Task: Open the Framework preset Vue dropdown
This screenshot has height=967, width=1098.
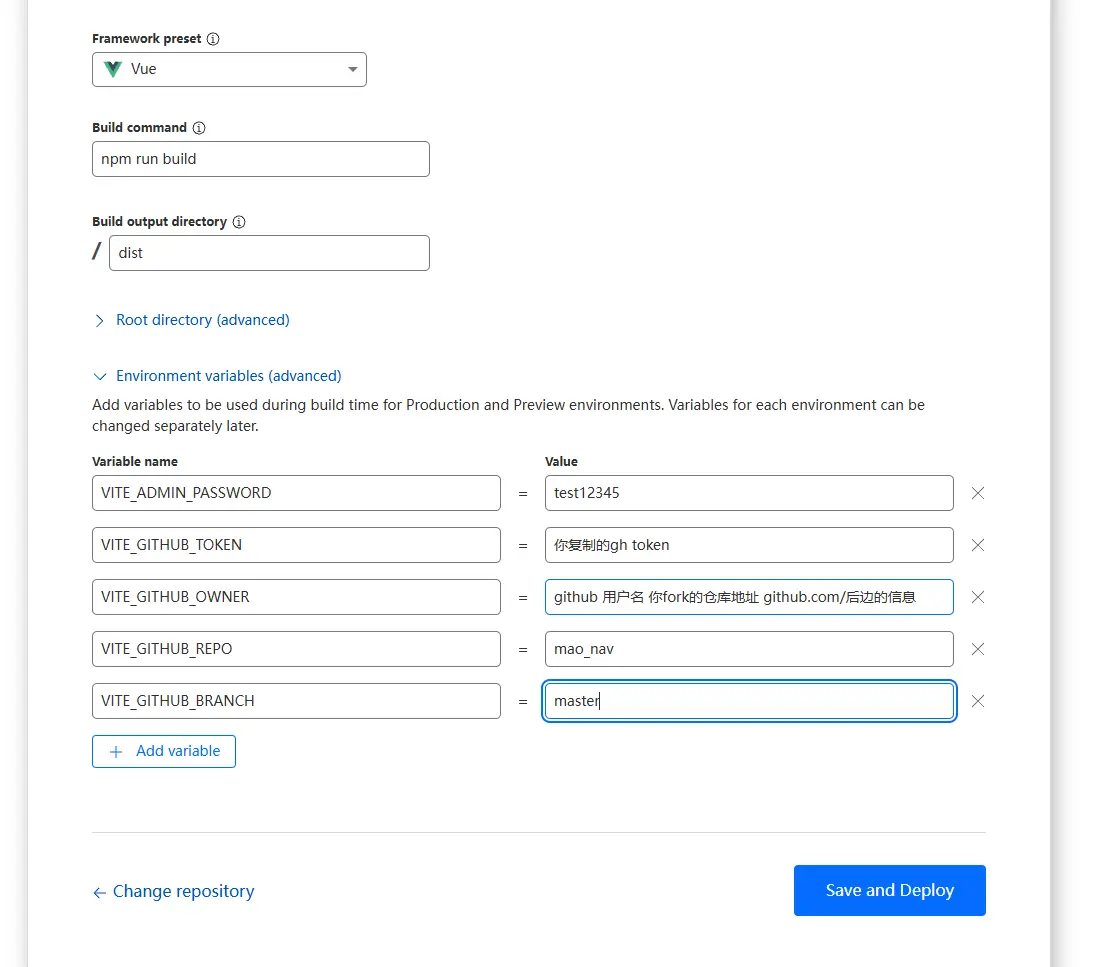Action: pyautogui.click(x=229, y=70)
